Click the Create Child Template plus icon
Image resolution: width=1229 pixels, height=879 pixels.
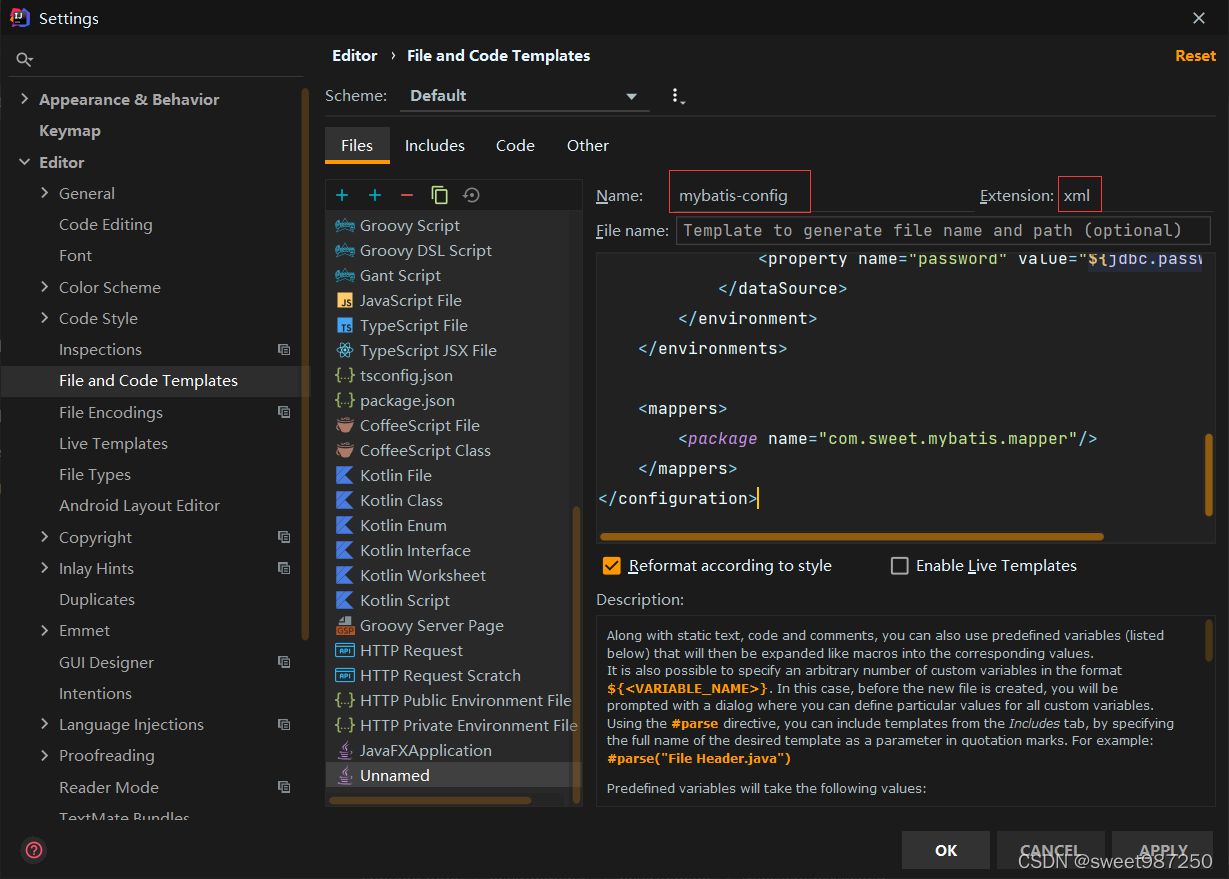(375, 195)
